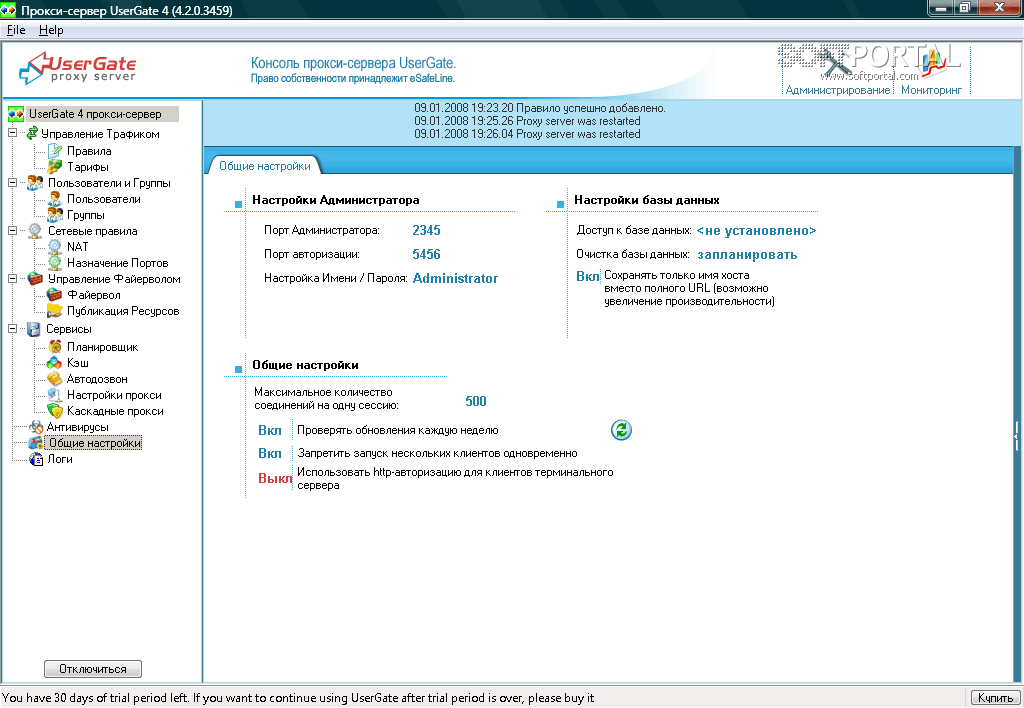Click the Автодозвон phone icon
Viewport: 1024px width, 708px height.
tap(55, 379)
